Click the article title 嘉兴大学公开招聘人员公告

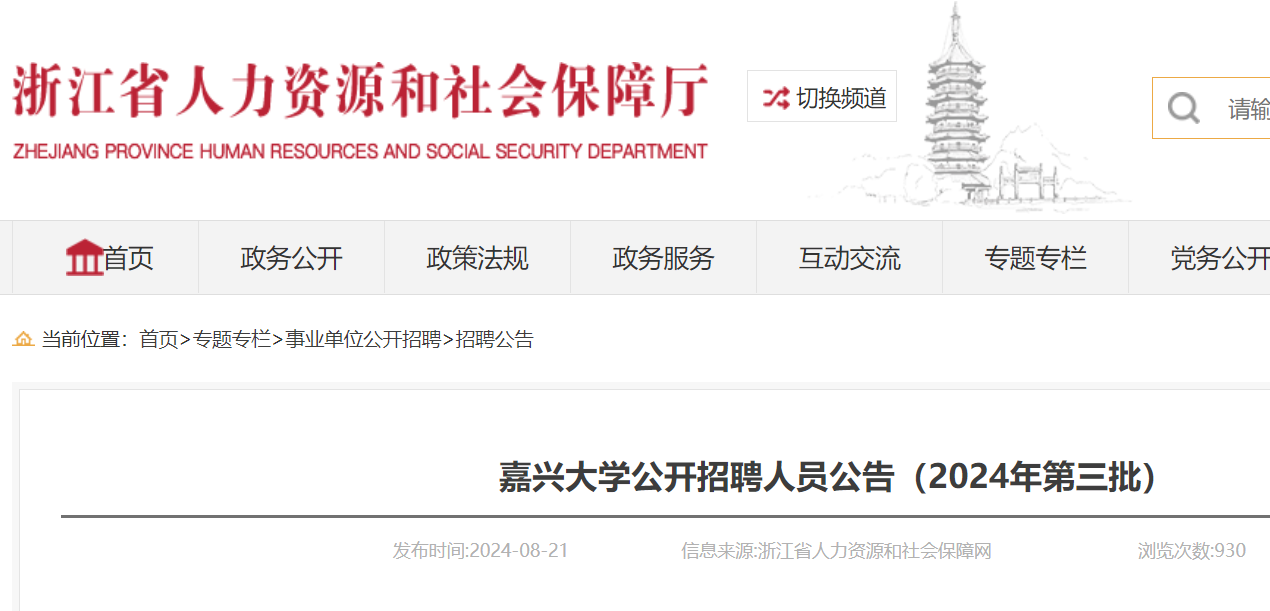(830, 478)
